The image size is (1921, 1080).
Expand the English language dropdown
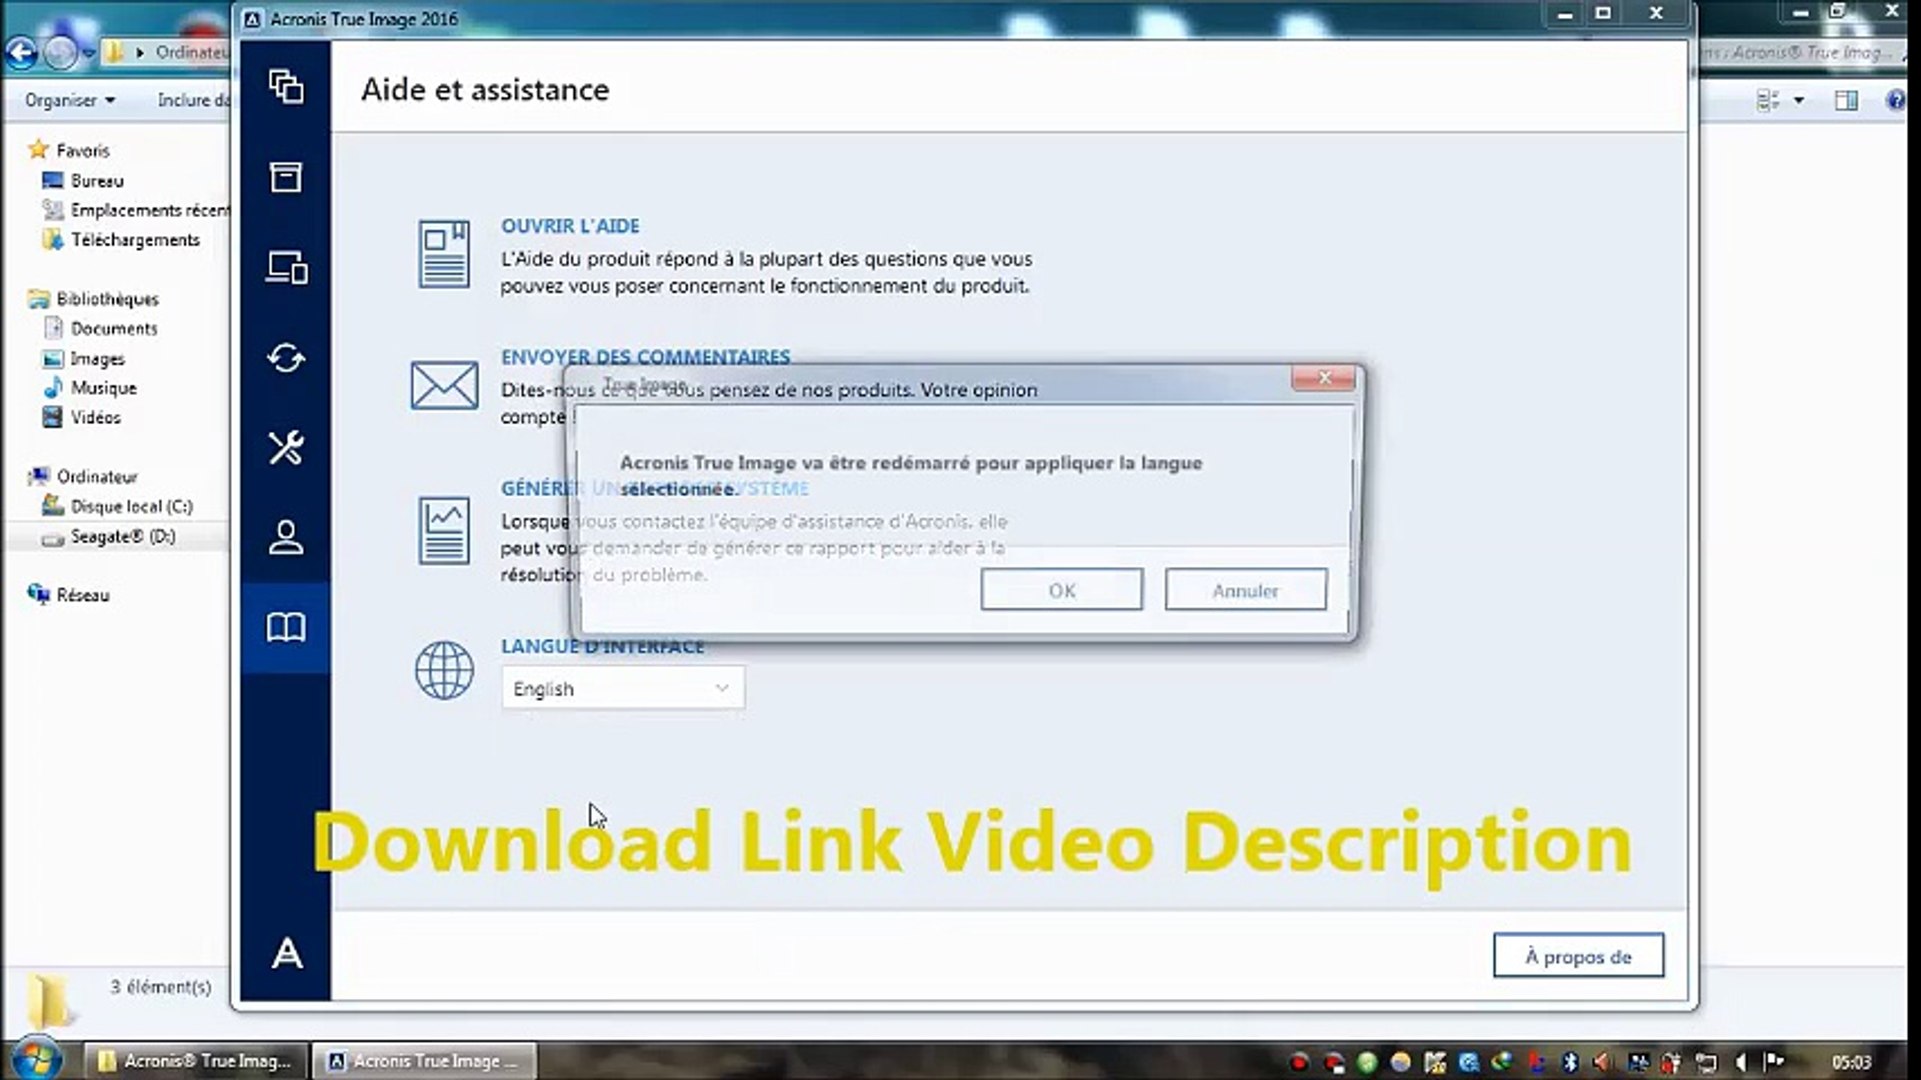[622, 689]
